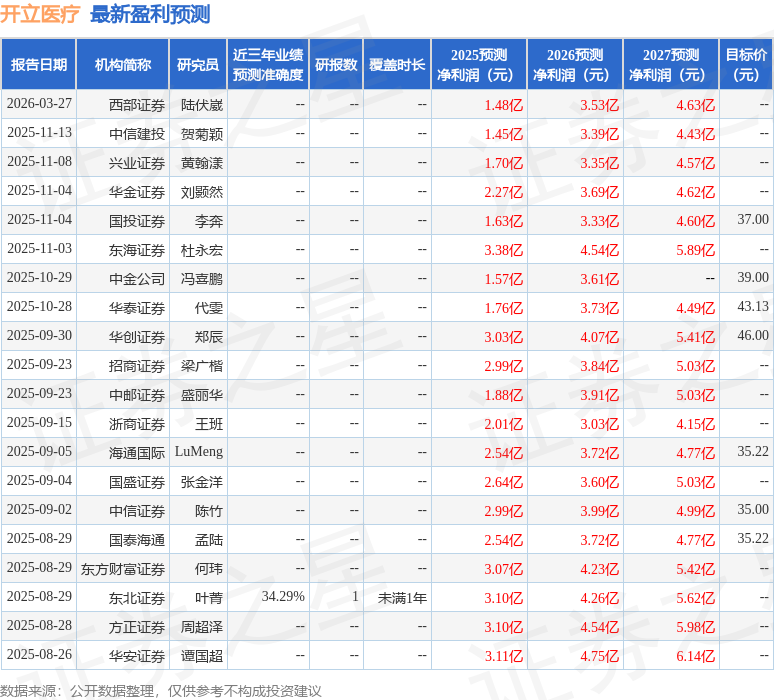Select the date 2025-09-15 cell
Viewport: 774px width, 700px height.
(39, 423)
